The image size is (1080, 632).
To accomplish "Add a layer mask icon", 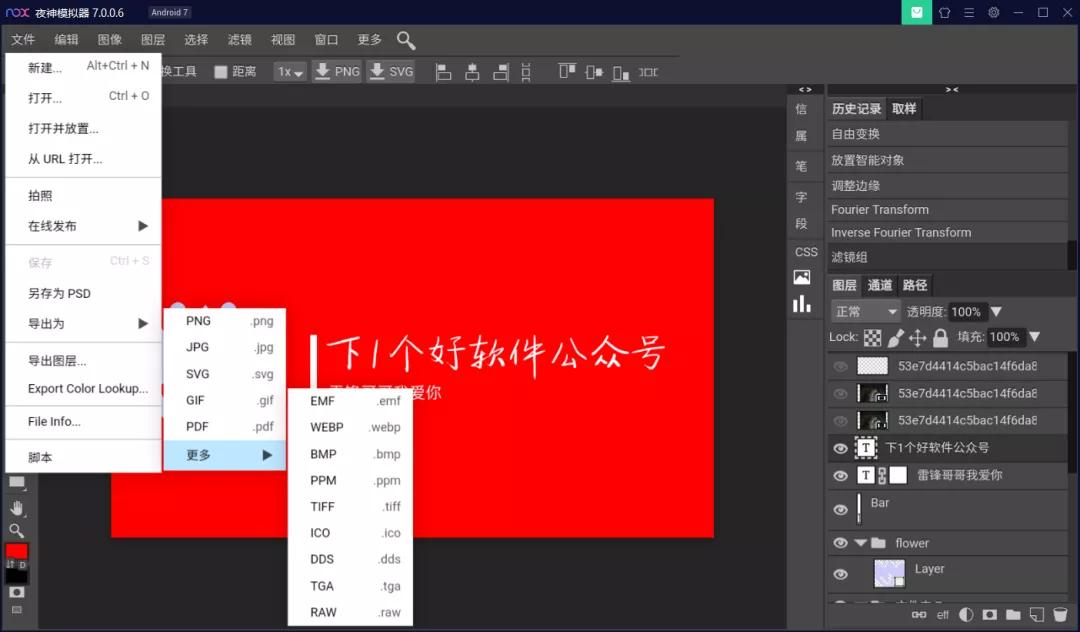I will (x=988, y=615).
